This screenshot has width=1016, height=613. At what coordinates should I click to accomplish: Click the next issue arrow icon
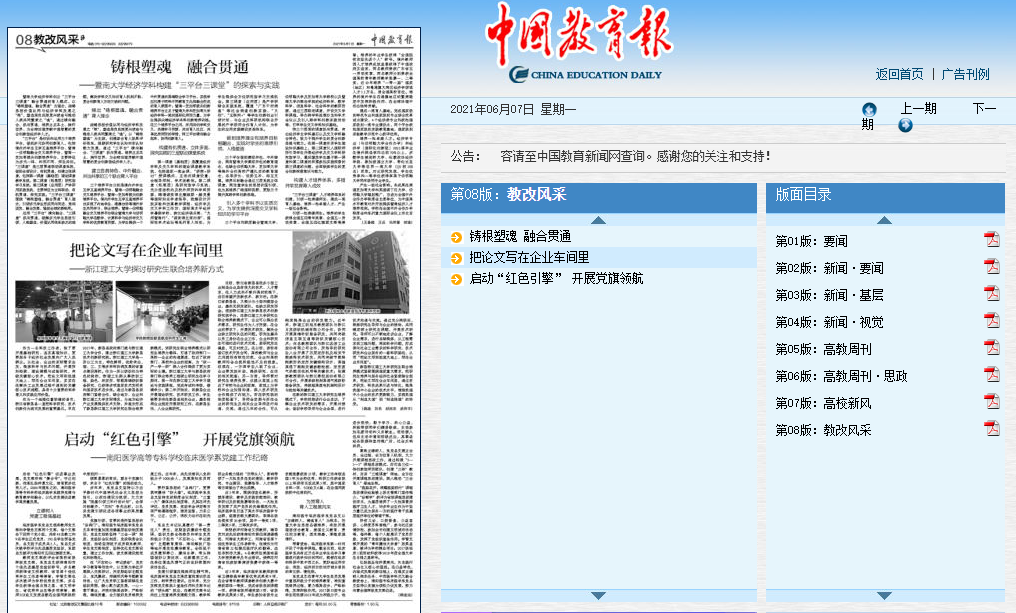(x=905, y=125)
